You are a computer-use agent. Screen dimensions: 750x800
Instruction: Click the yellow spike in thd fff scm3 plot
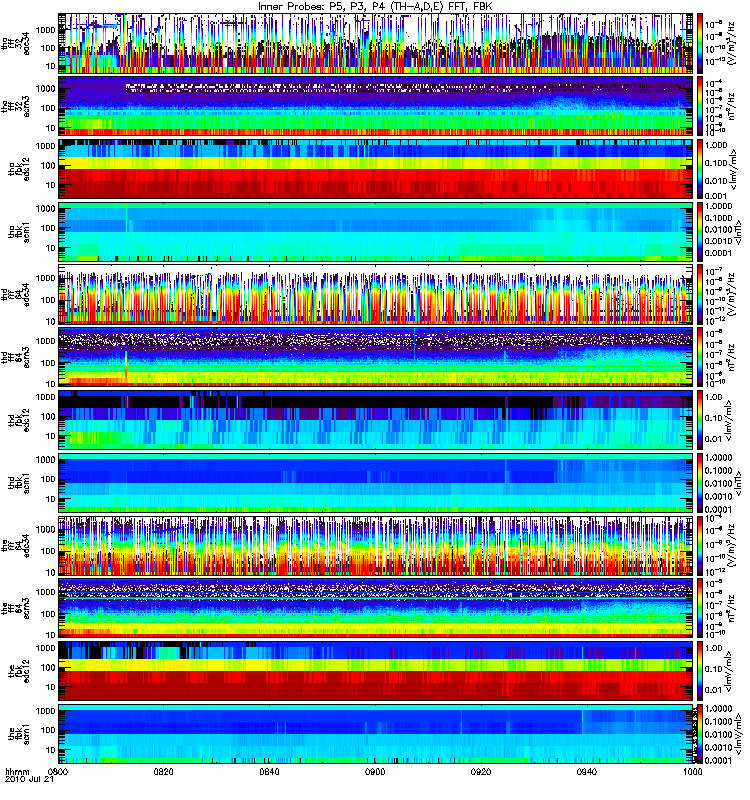[x=126, y=366]
